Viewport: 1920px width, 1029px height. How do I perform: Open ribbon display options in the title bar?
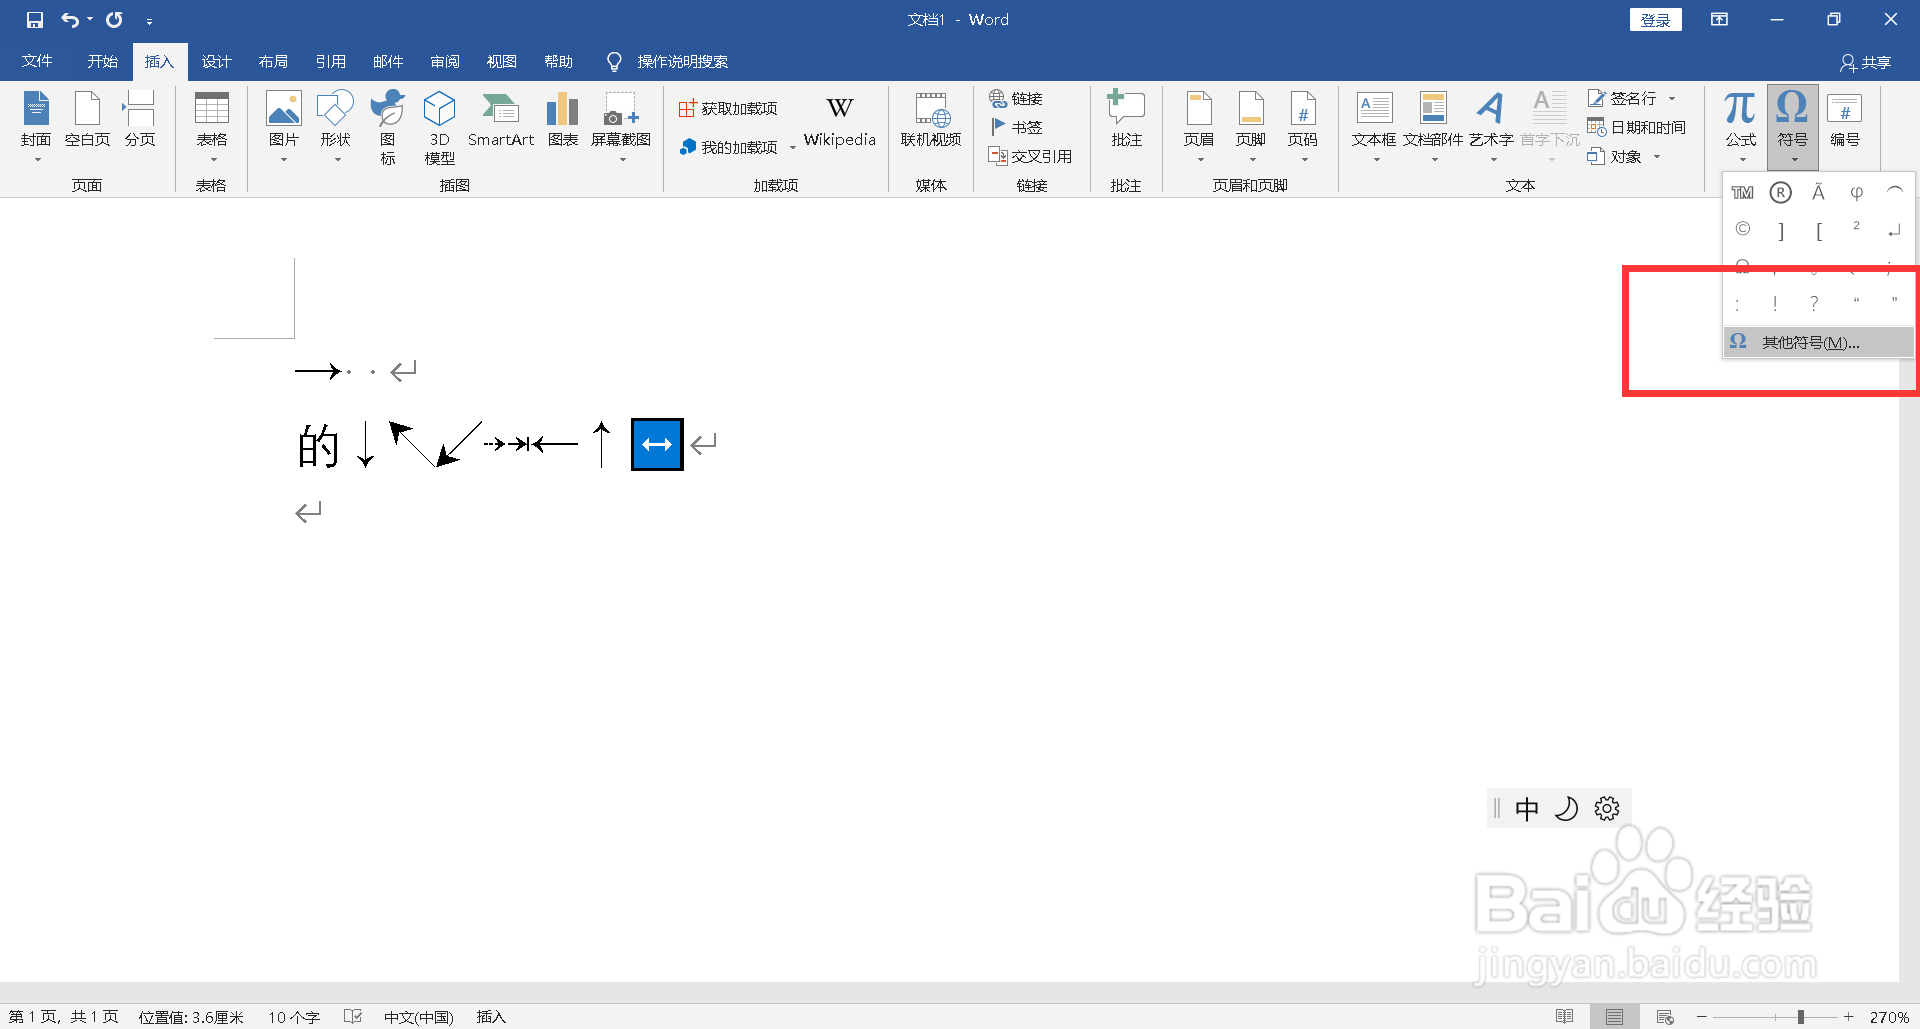coord(1719,20)
